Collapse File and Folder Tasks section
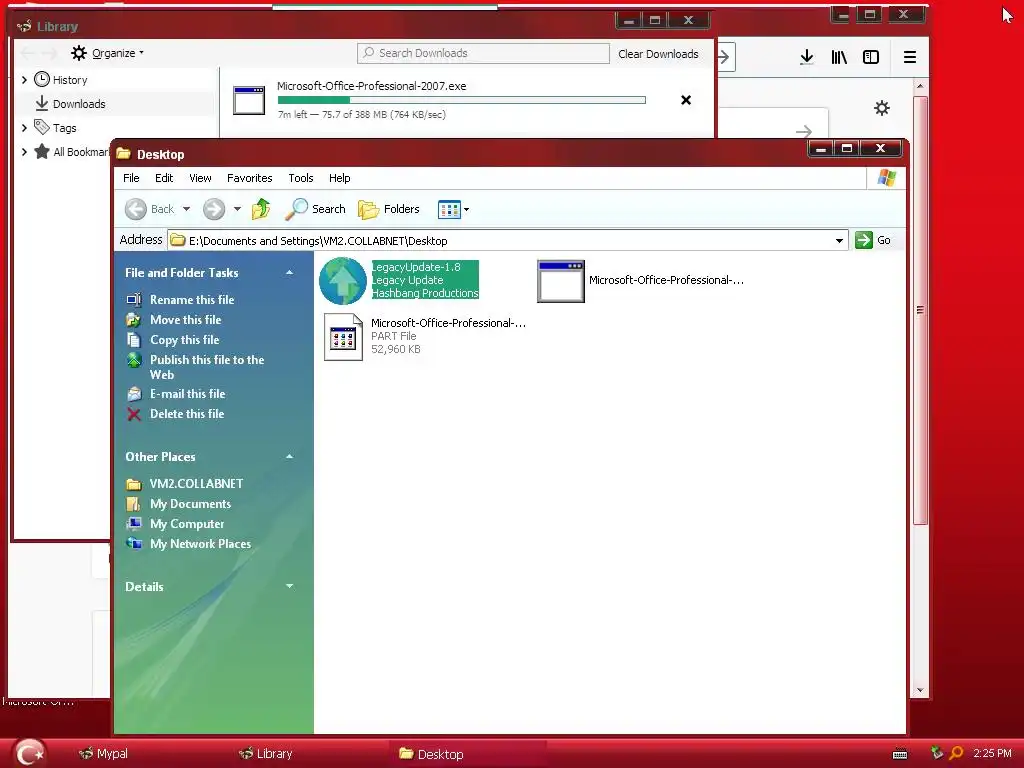The width and height of the screenshot is (1024, 768). tap(289, 273)
